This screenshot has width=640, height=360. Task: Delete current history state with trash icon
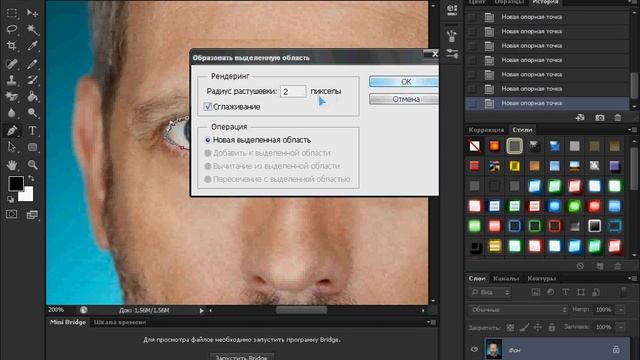[x=618, y=118]
